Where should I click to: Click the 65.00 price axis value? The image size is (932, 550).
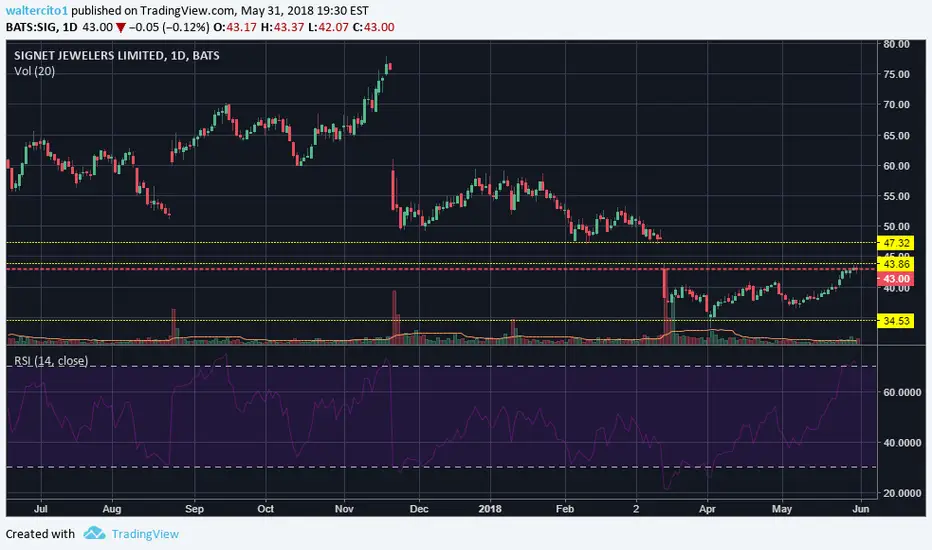click(x=896, y=136)
